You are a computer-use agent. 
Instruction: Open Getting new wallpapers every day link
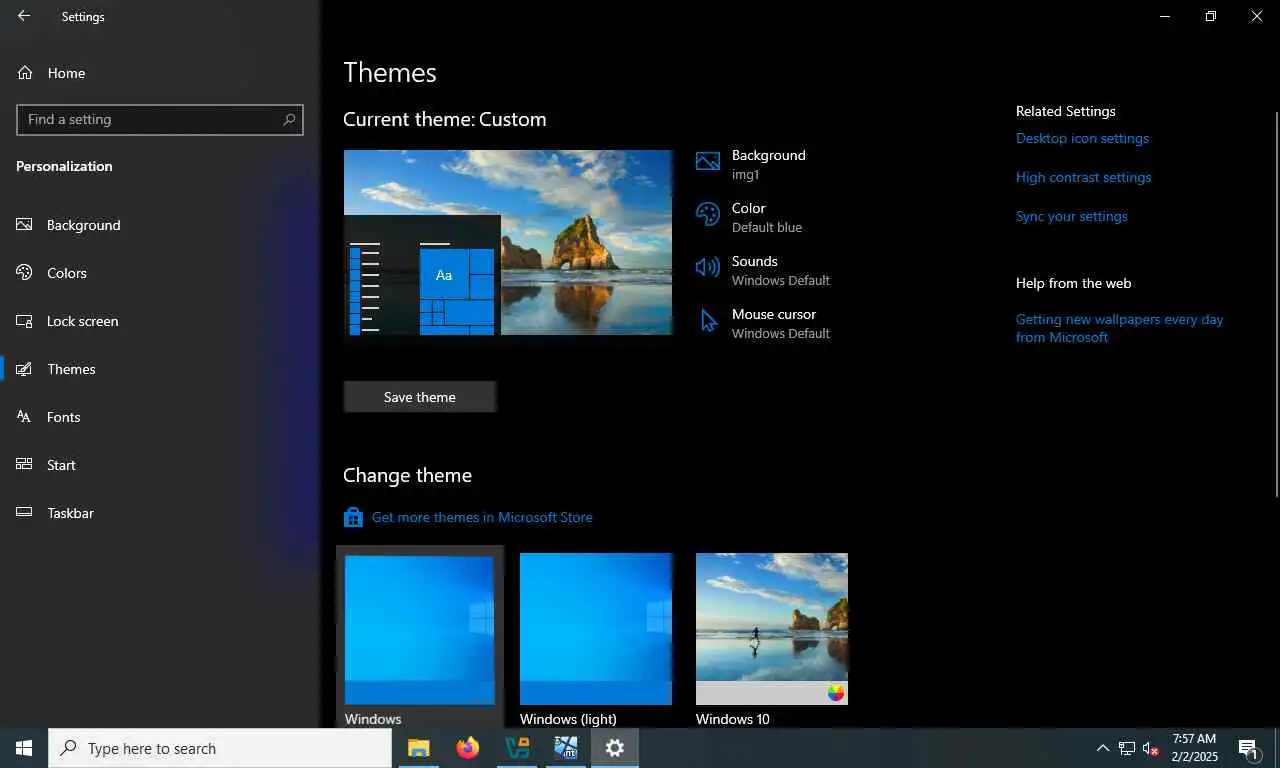pyautogui.click(x=1119, y=328)
